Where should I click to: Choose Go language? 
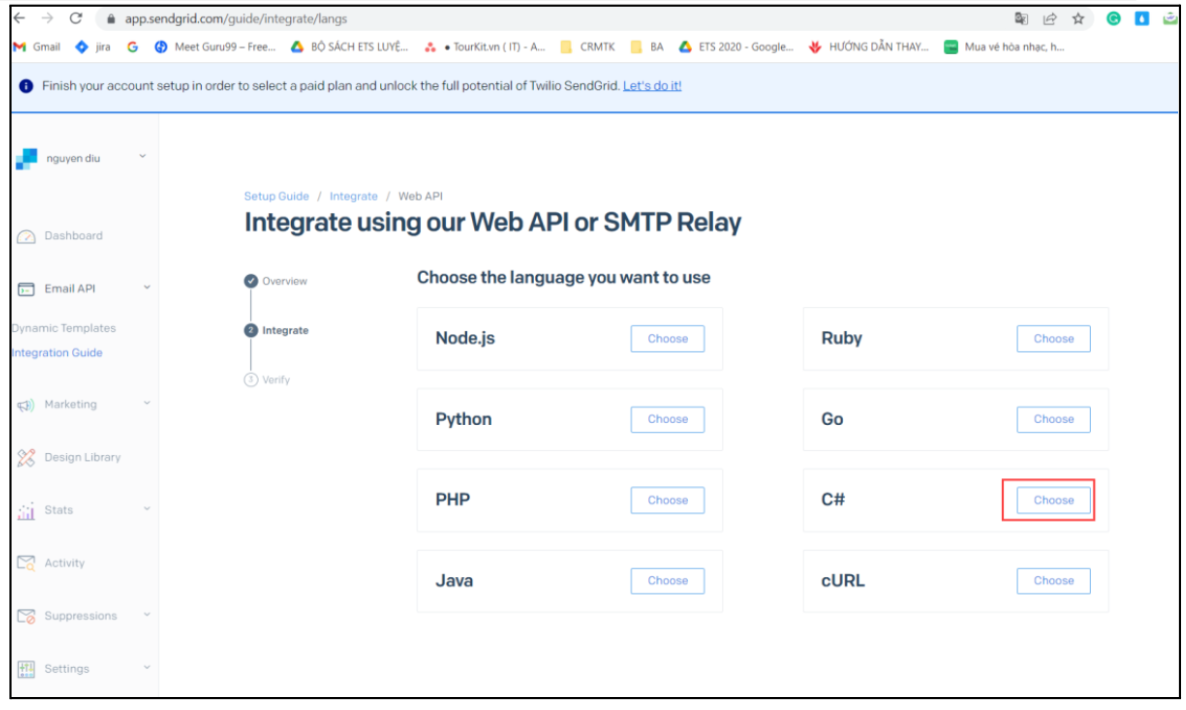[x=1053, y=420]
